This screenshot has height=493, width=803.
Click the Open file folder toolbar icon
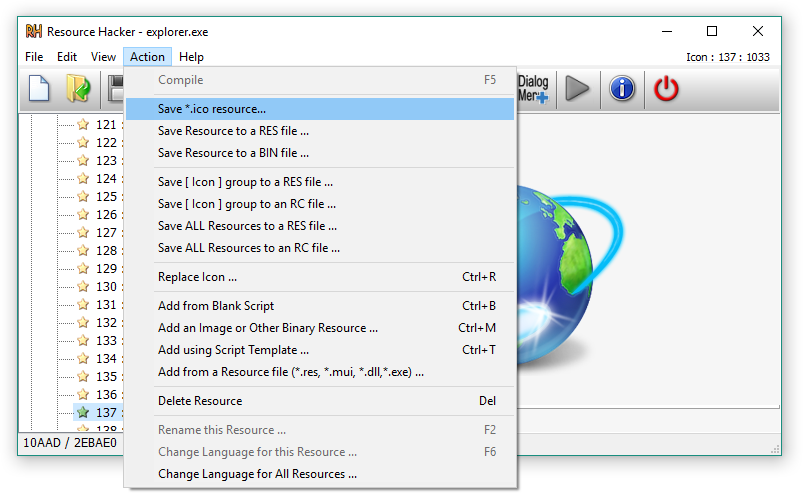click(x=77, y=89)
